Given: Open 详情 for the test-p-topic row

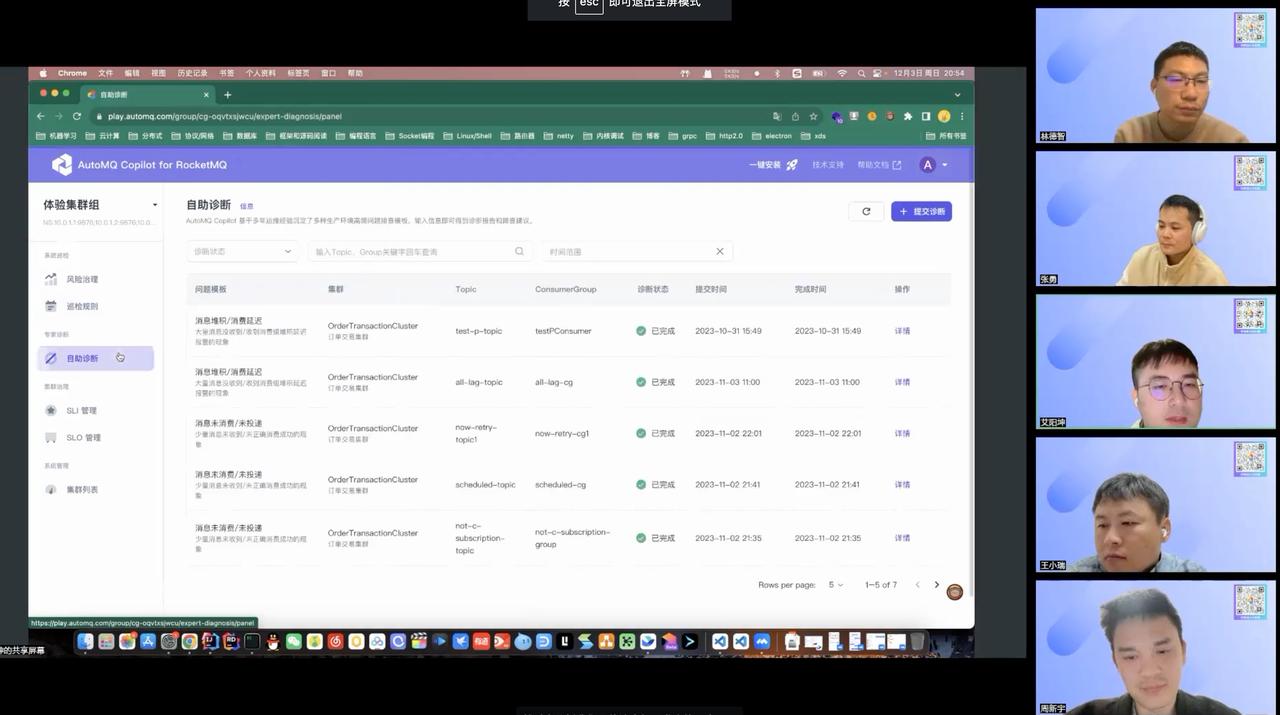Looking at the screenshot, I should point(902,331).
